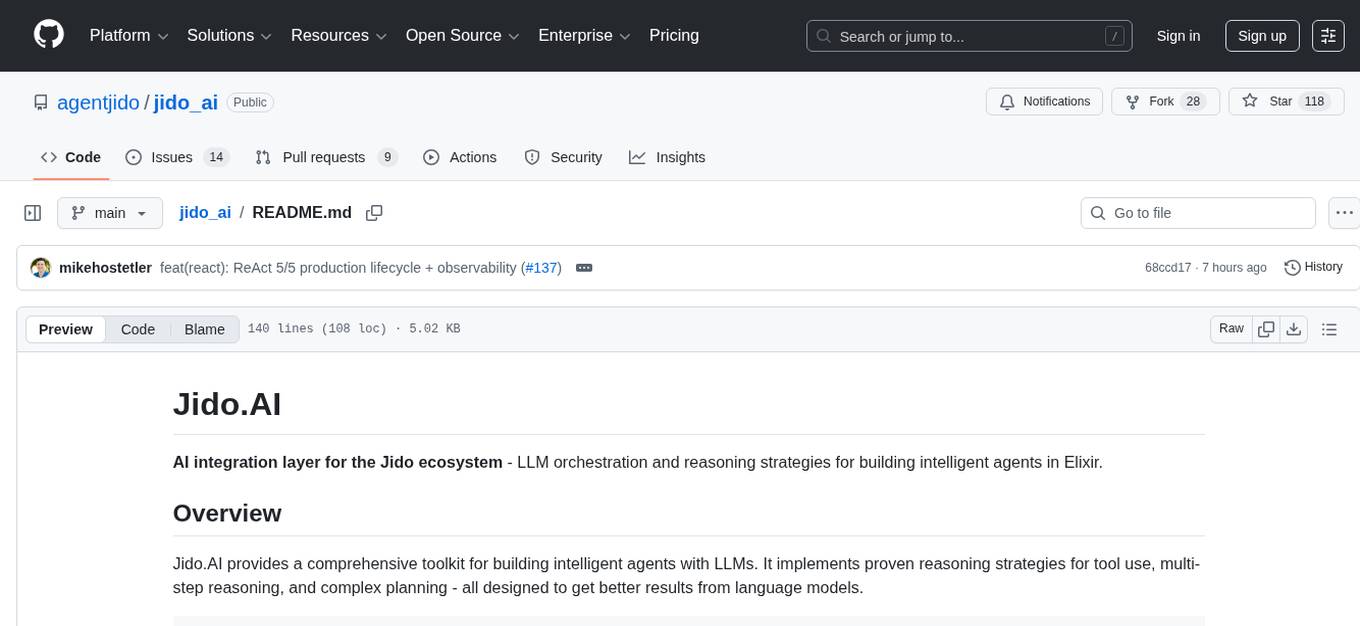The width and height of the screenshot is (1360, 626).
Task: View pull request #137
Action: point(541,267)
